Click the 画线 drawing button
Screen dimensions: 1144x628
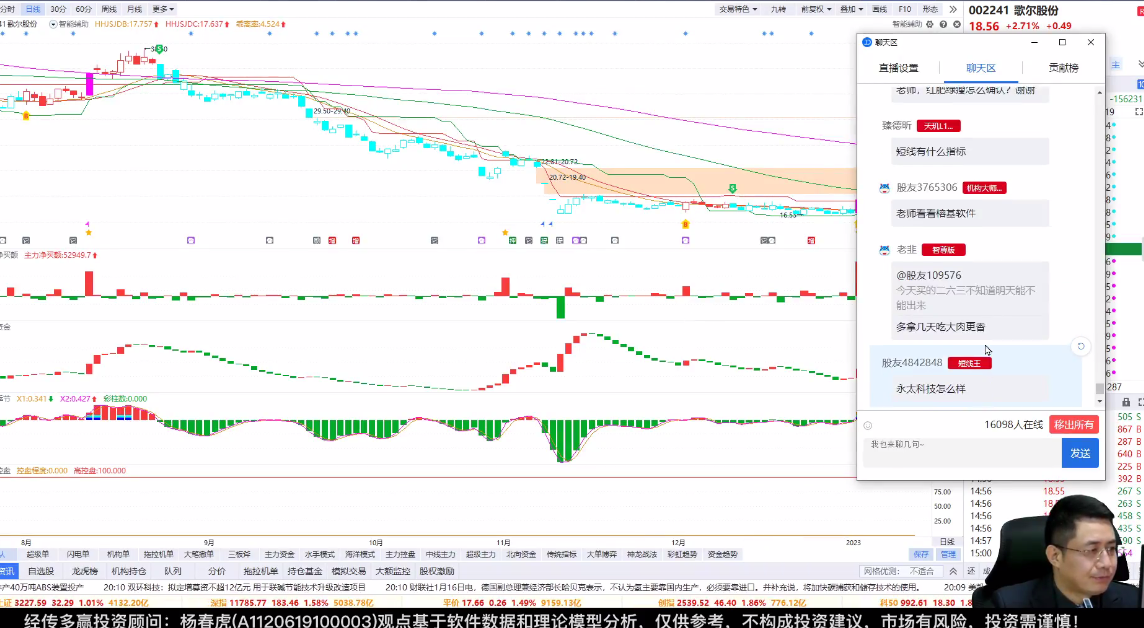[x=879, y=9]
